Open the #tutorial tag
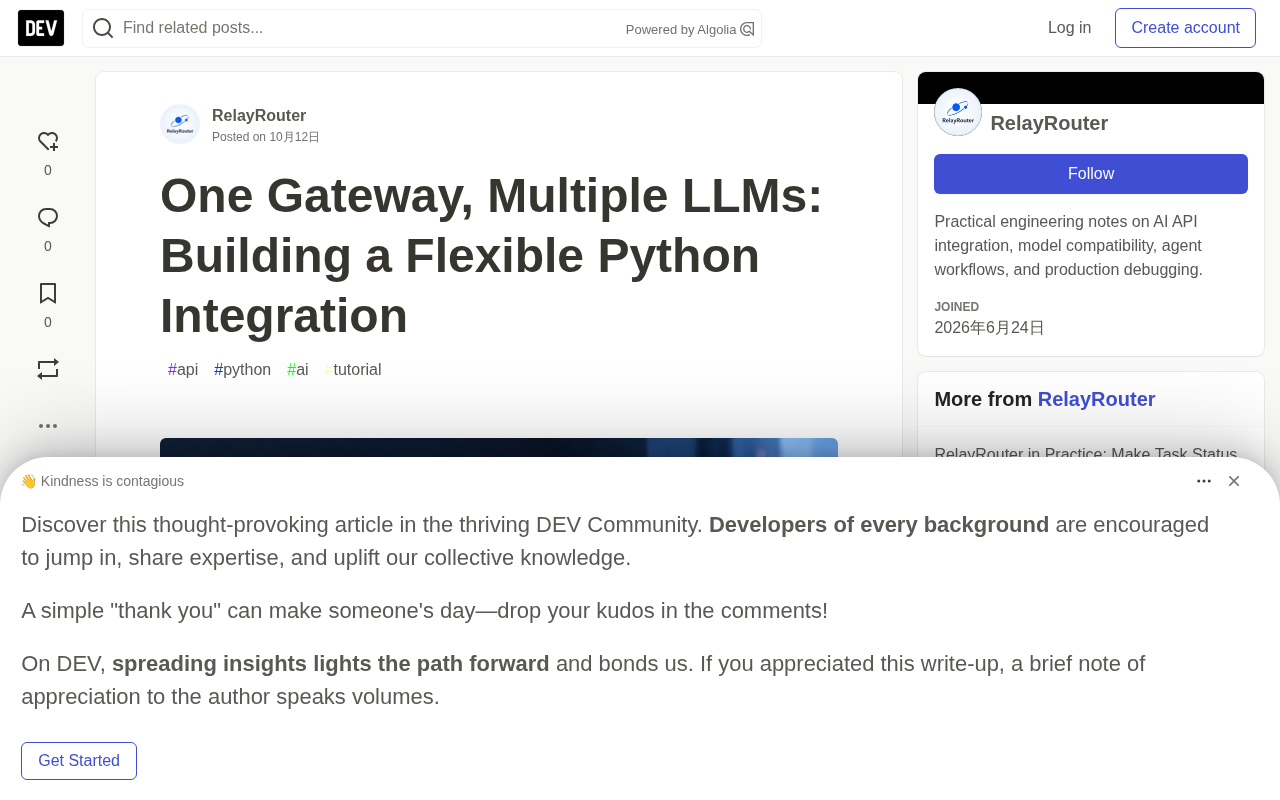1280x800 pixels. point(353,370)
